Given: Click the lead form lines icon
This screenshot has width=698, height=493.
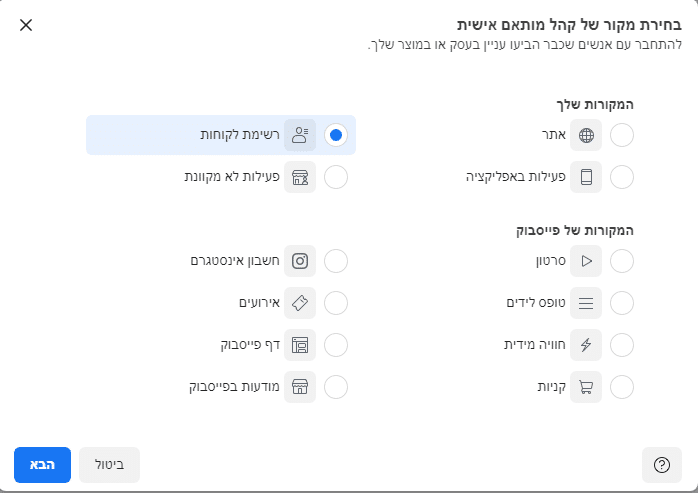Looking at the screenshot, I should (x=586, y=303).
